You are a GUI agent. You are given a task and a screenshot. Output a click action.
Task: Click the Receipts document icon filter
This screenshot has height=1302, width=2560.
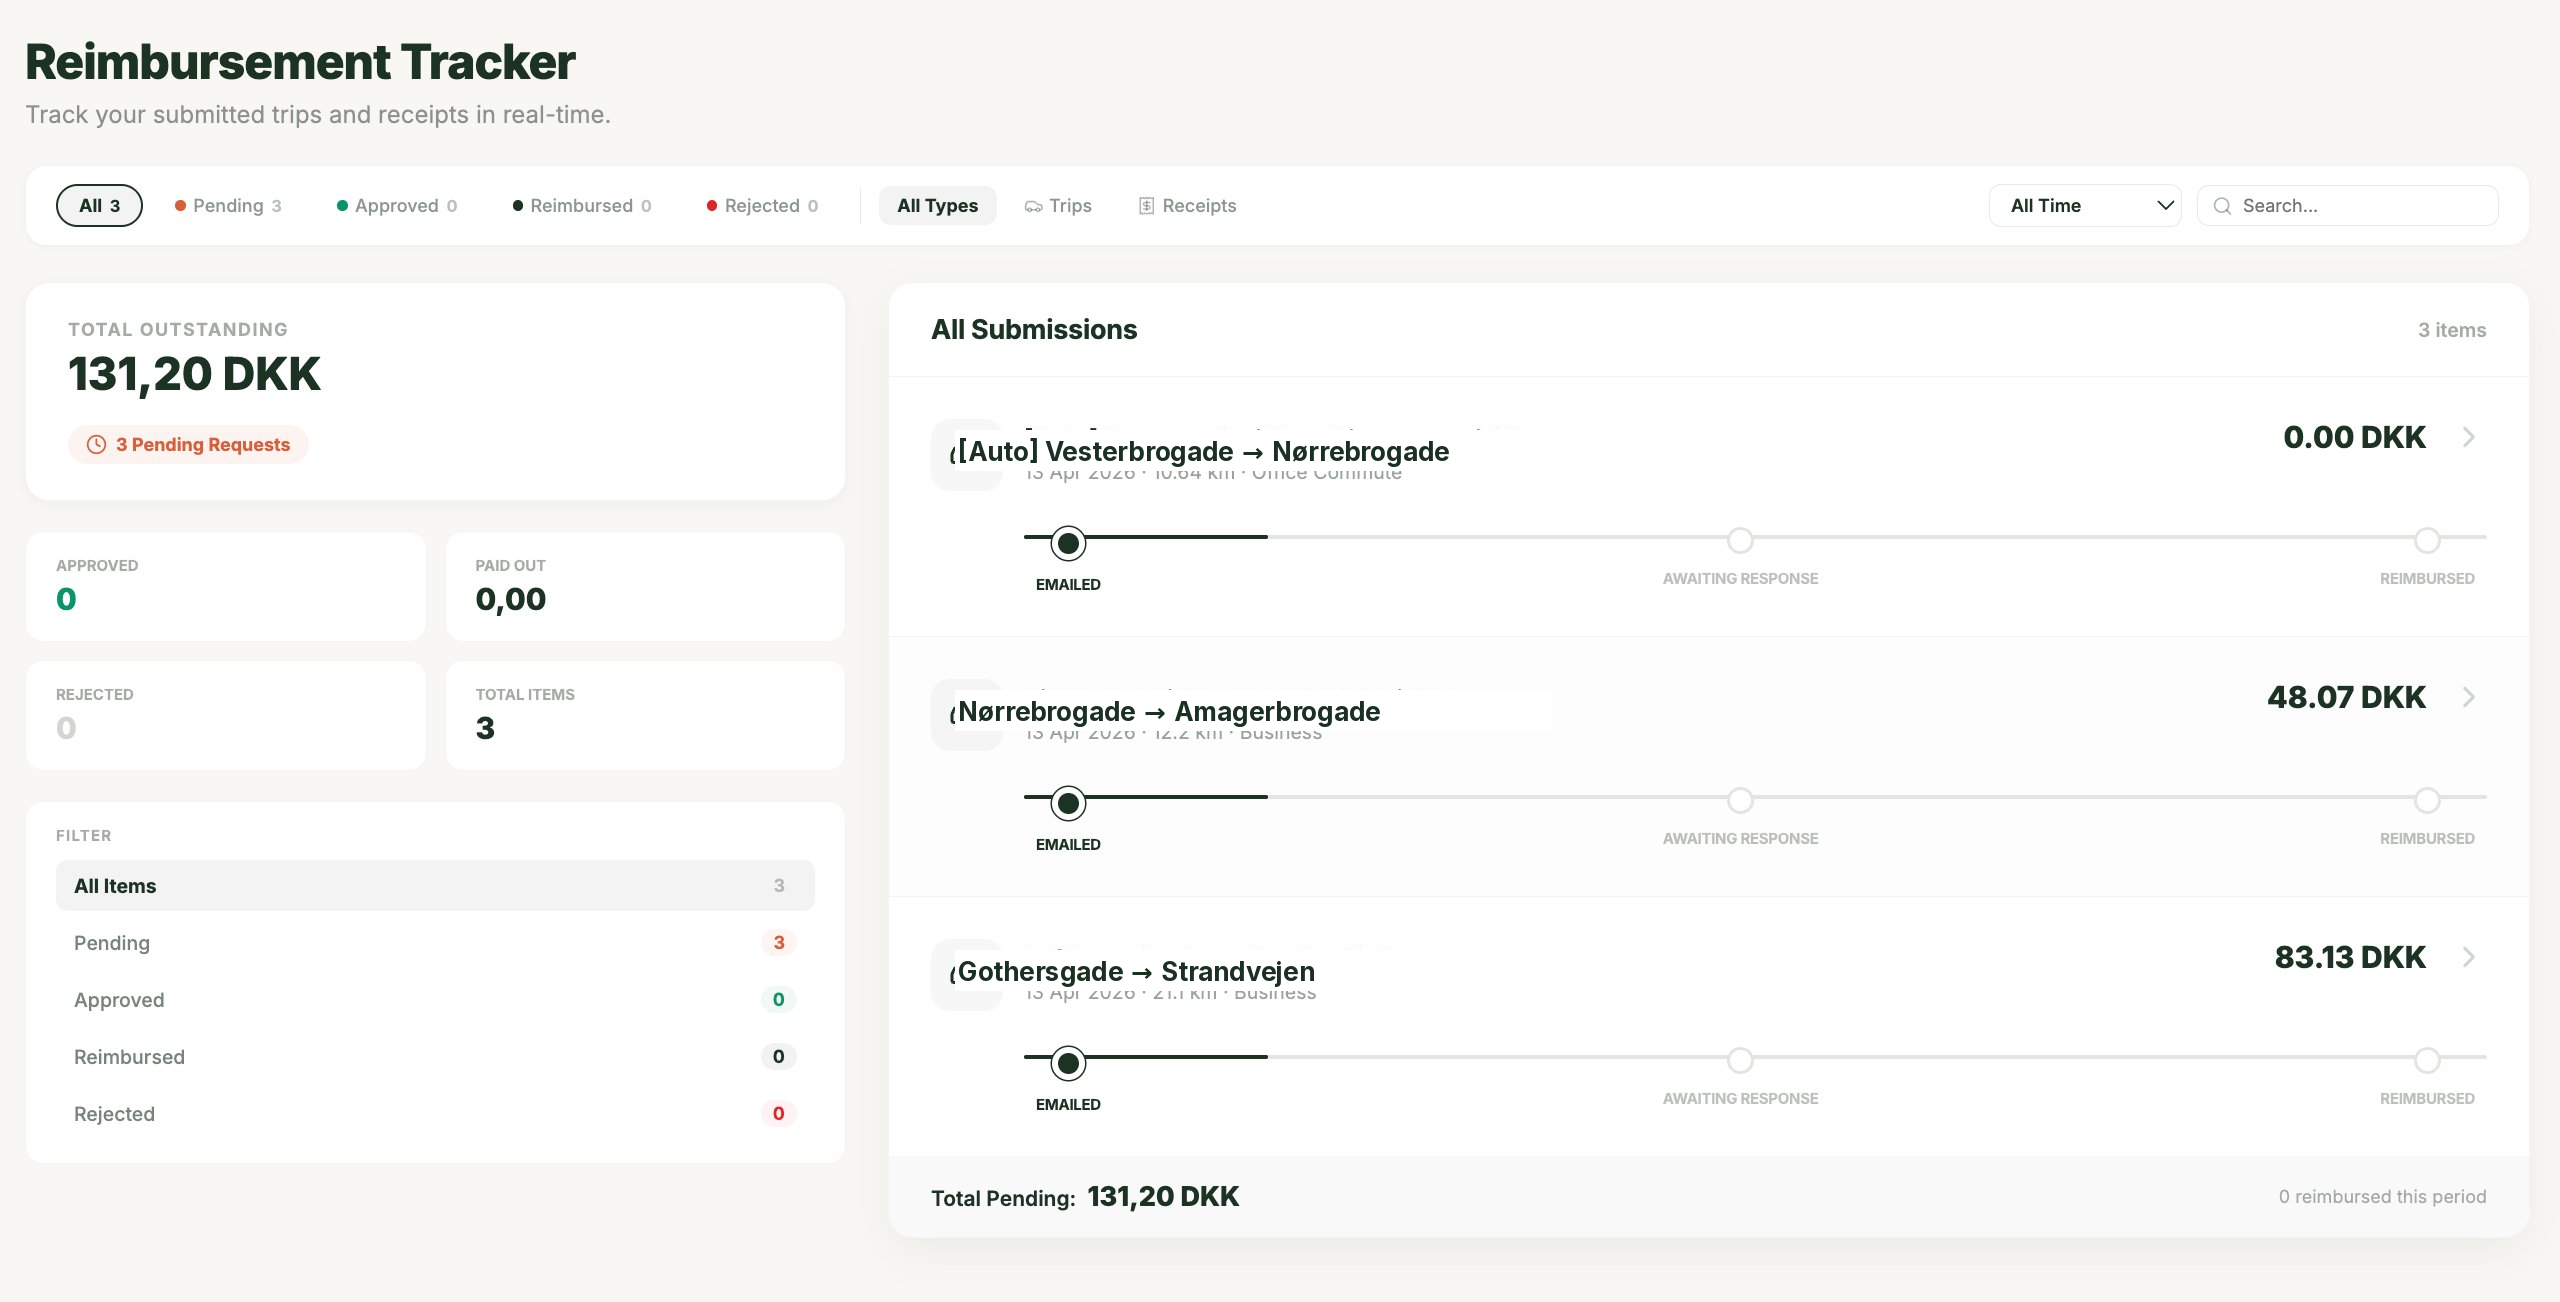pos(1146,206)
